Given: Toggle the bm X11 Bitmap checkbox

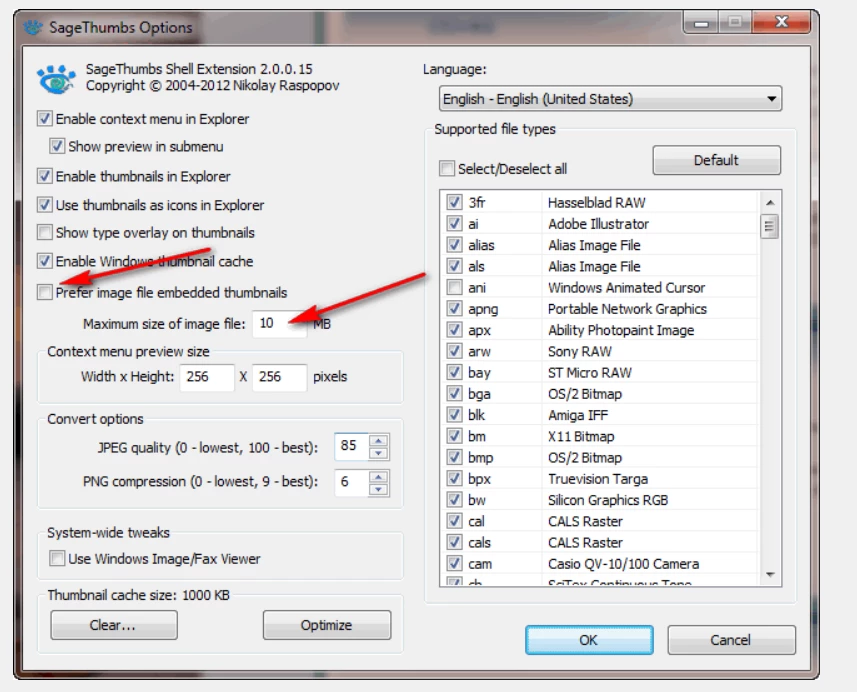Looking at the screenshot, I should [454, 436].
